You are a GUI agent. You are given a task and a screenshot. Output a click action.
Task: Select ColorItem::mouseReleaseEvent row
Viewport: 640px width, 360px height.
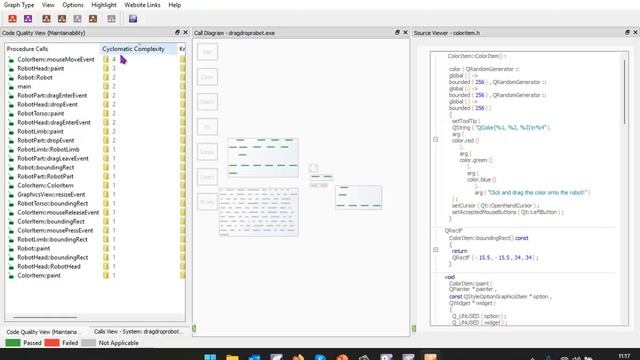point(95,213)
